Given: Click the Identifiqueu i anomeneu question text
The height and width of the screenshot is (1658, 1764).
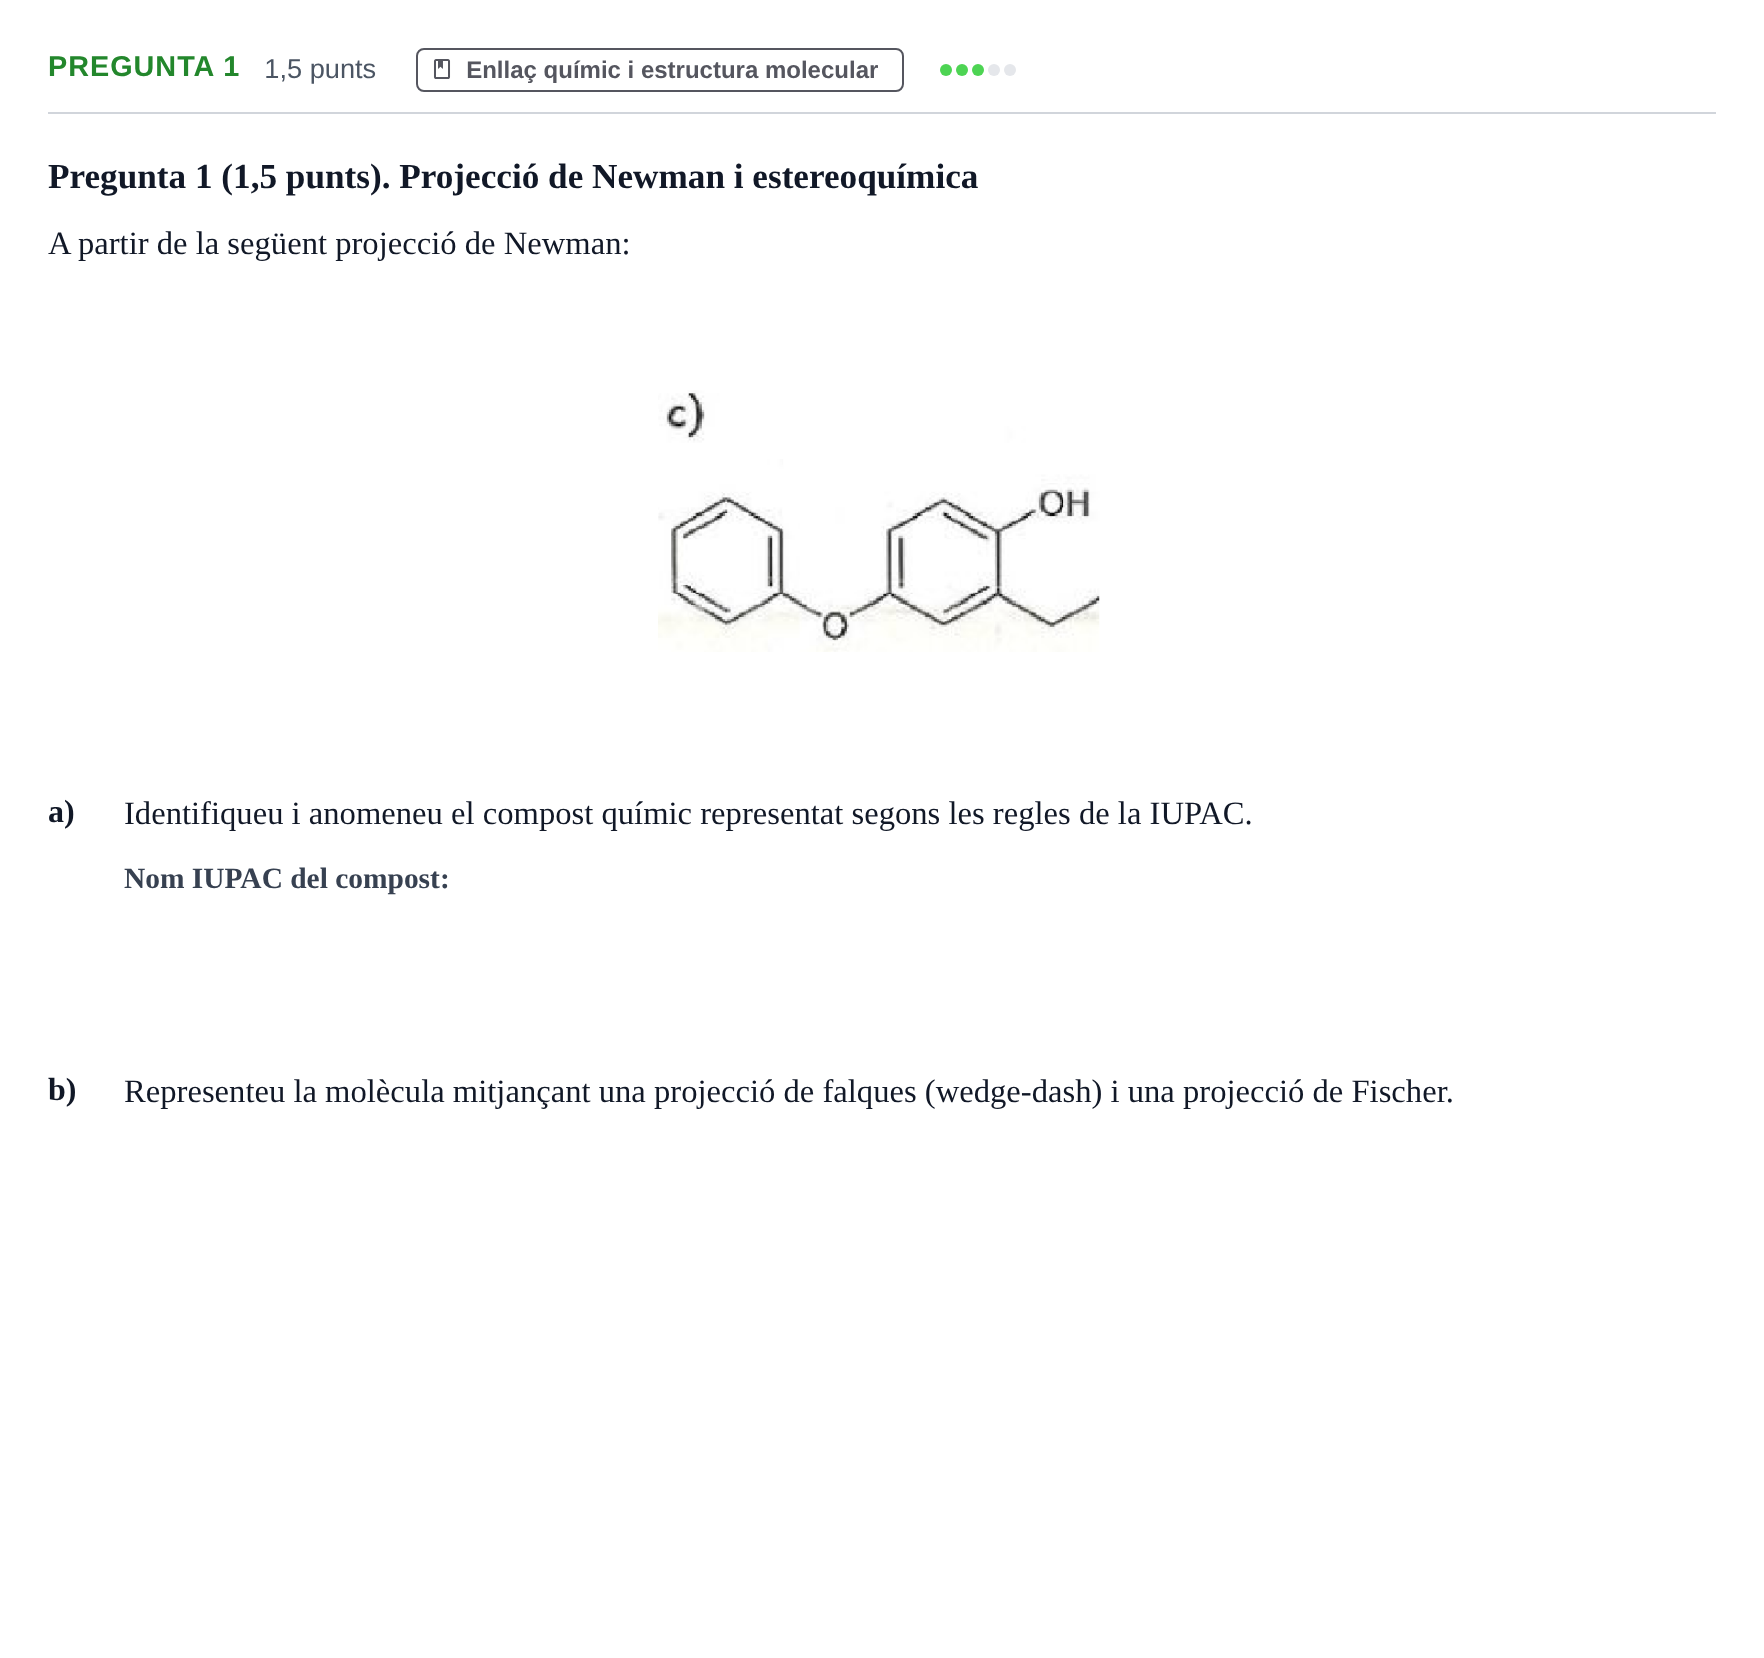Looking at the screenshot, I should tap(688, 814).
